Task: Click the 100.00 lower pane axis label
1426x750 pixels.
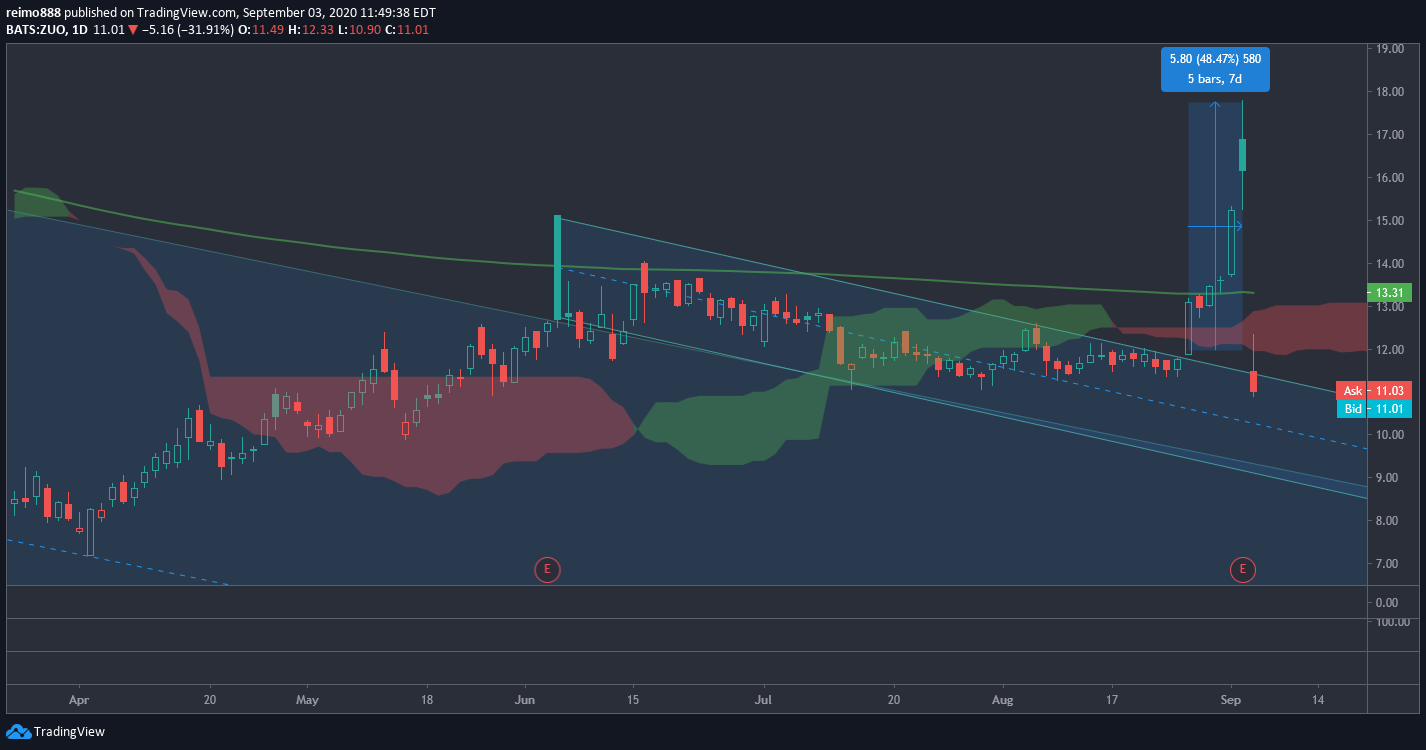Action: 1391,622
